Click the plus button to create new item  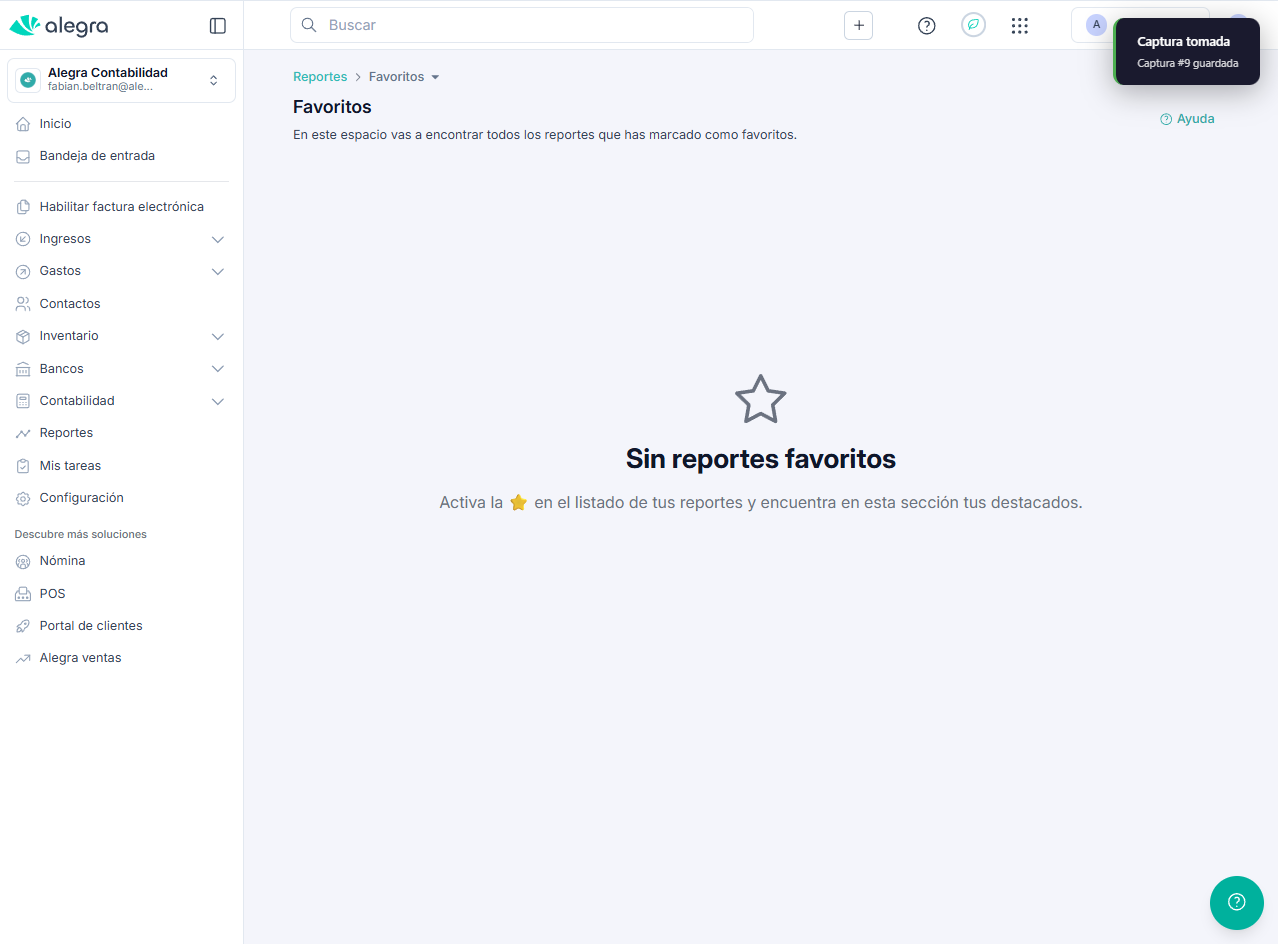pos(858,25)
